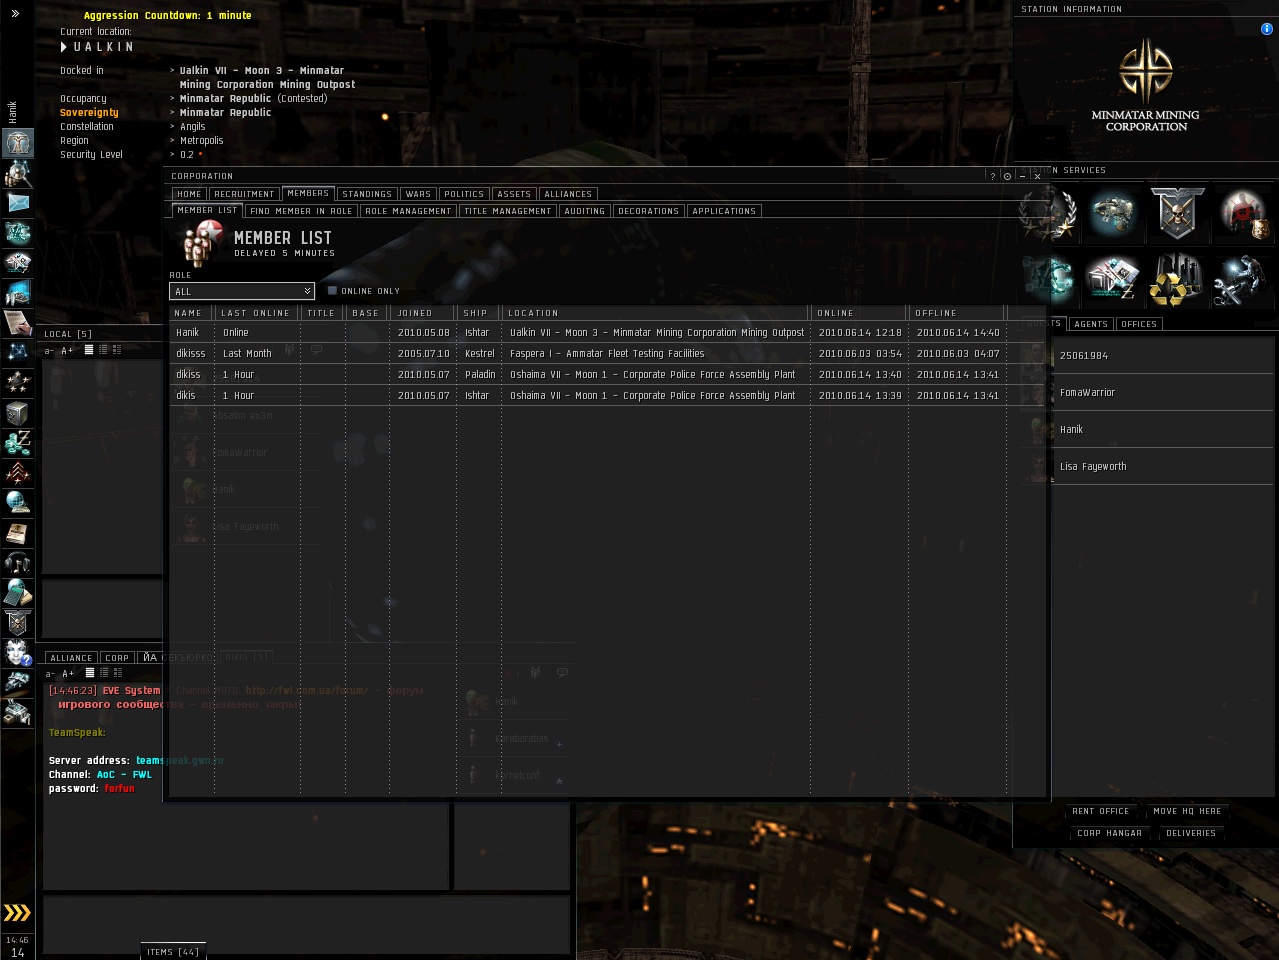Click the corporation window pin icon
1279x960 pixels.
tap(1008, 176)
